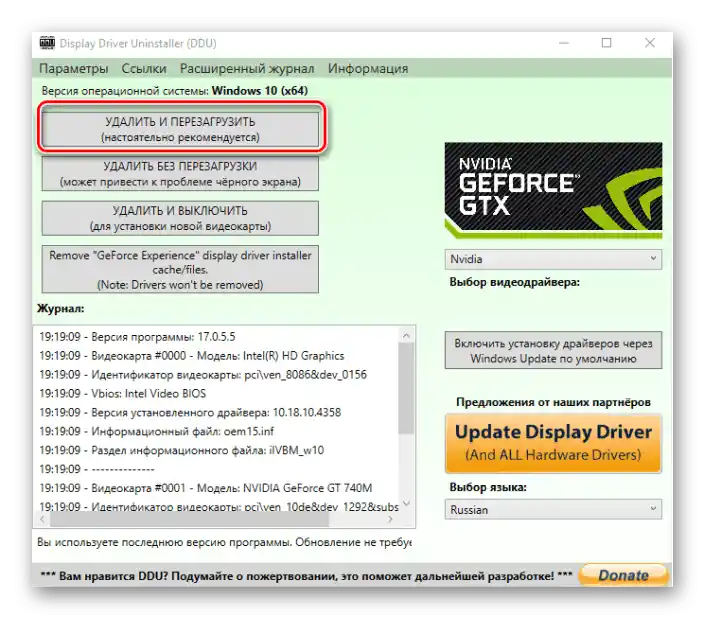The height and width of the screenshot is (619, 705).
Task: Open the Расширенный журнал menu
Action: tap(247, 69)
